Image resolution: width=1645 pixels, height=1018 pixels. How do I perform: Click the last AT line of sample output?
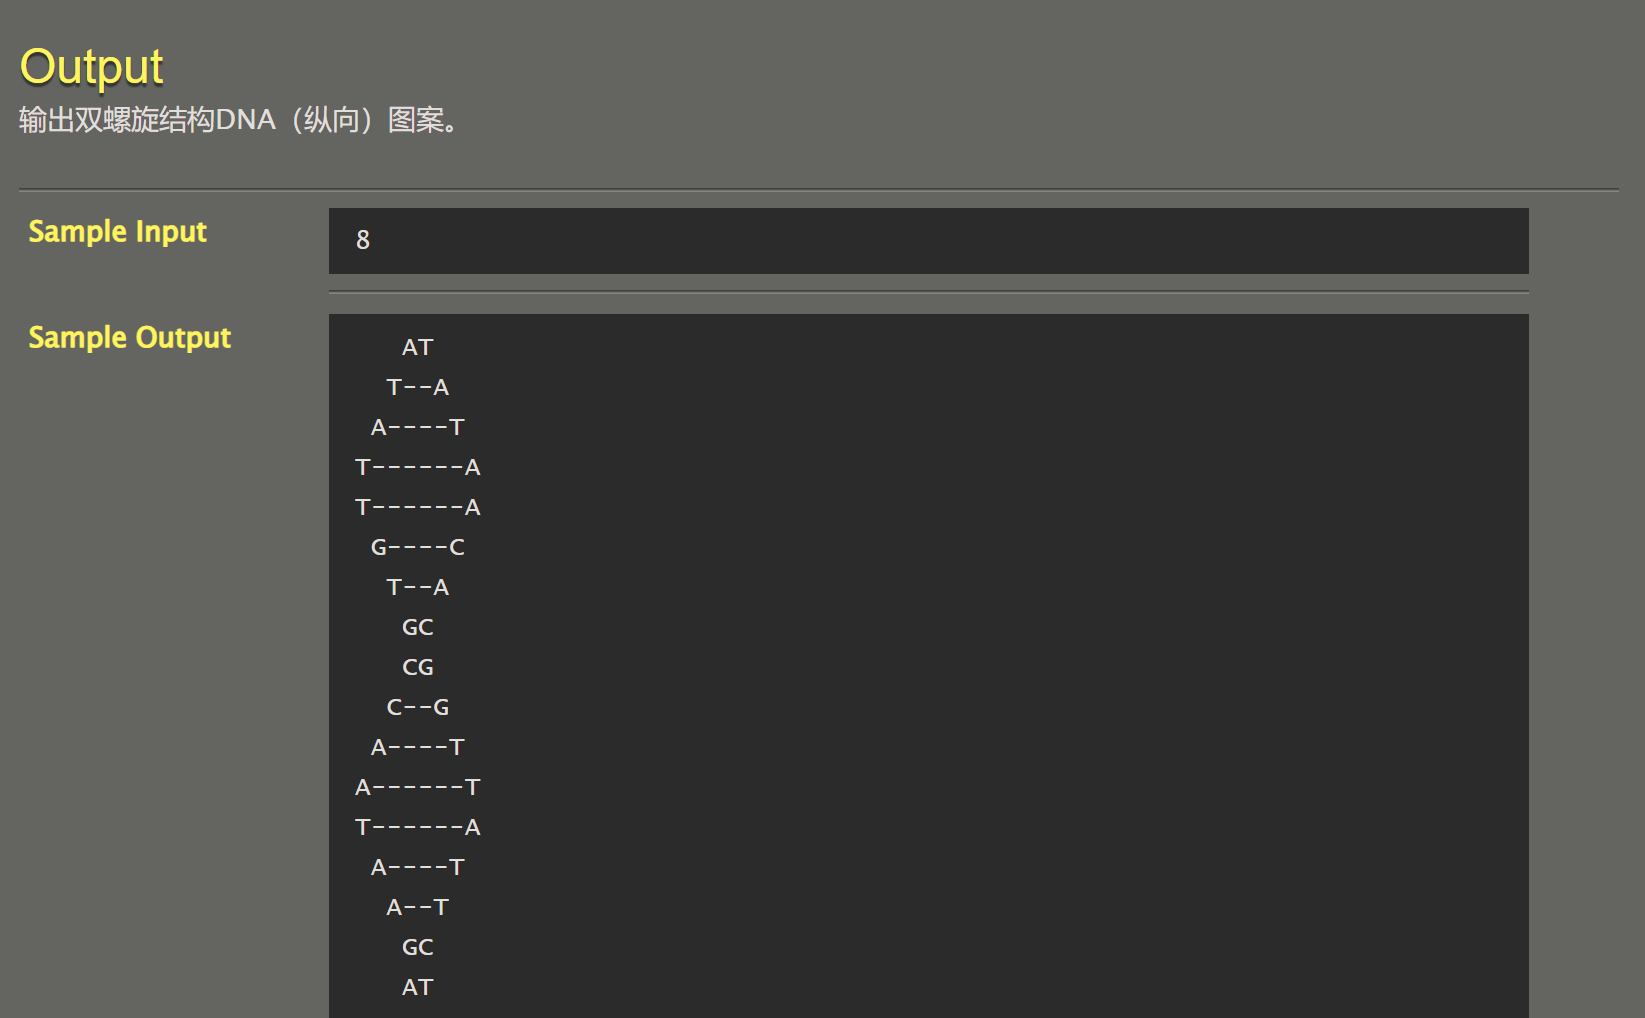coord(418,987)
